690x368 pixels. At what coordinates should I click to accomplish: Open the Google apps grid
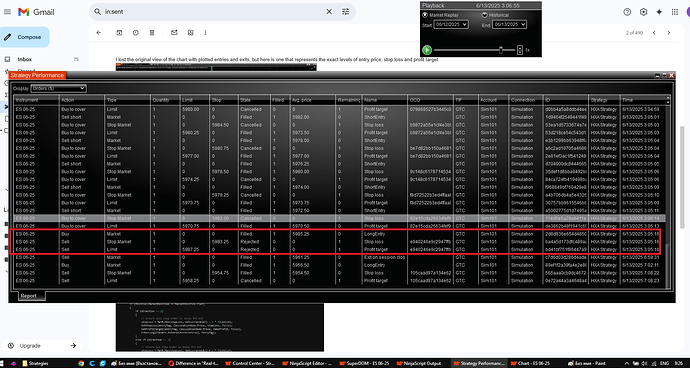coord(675,12)
